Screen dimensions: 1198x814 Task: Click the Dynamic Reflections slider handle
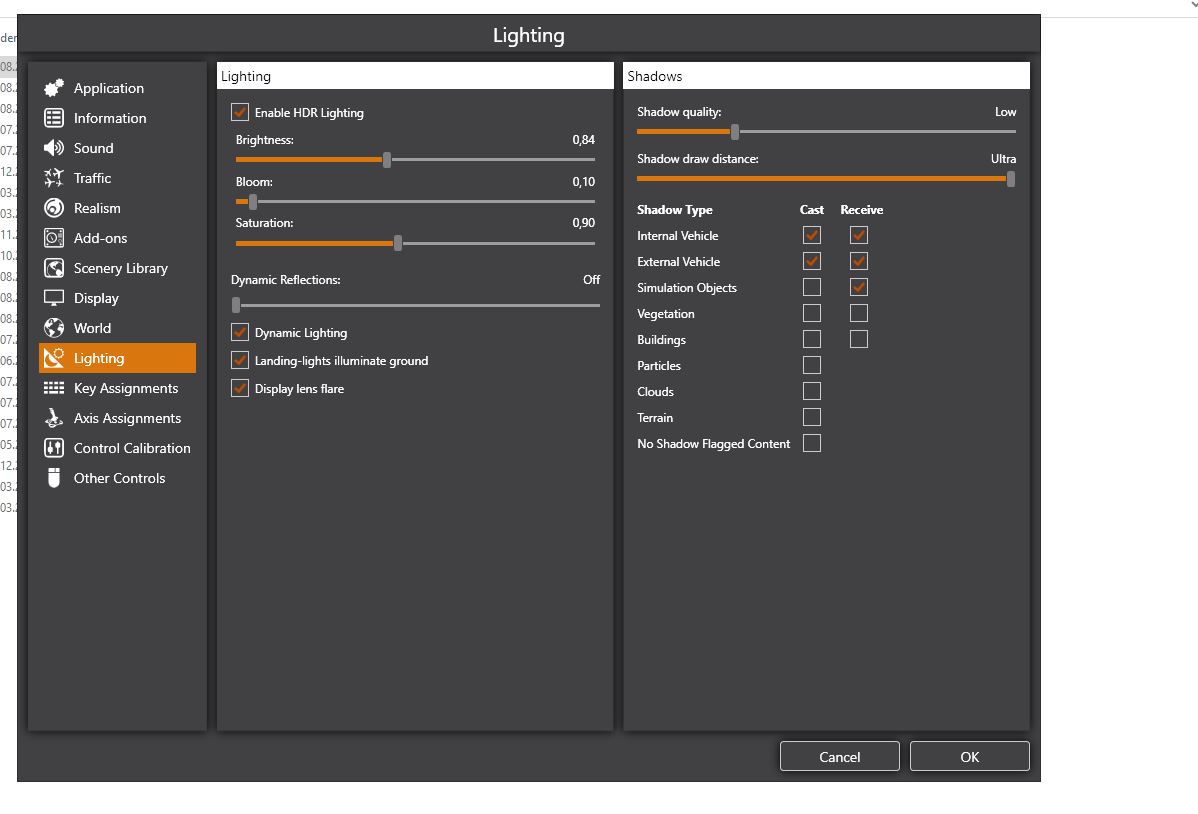click(x=236, y=306)
